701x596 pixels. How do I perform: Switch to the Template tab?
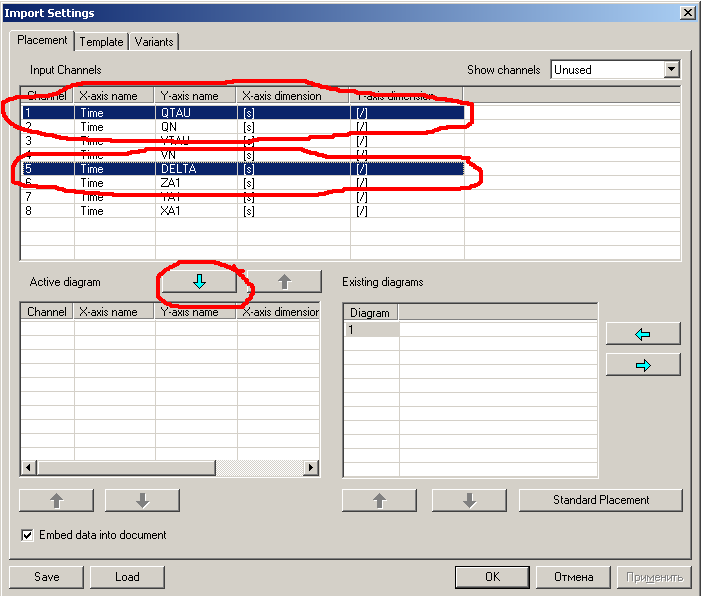[x=101, y=42]
